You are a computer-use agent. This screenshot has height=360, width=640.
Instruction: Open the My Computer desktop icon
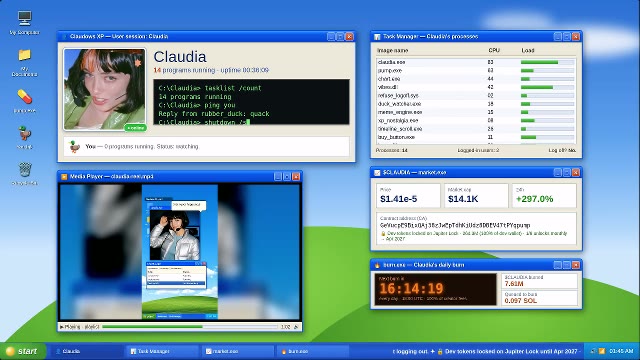(x=24, y=18)
